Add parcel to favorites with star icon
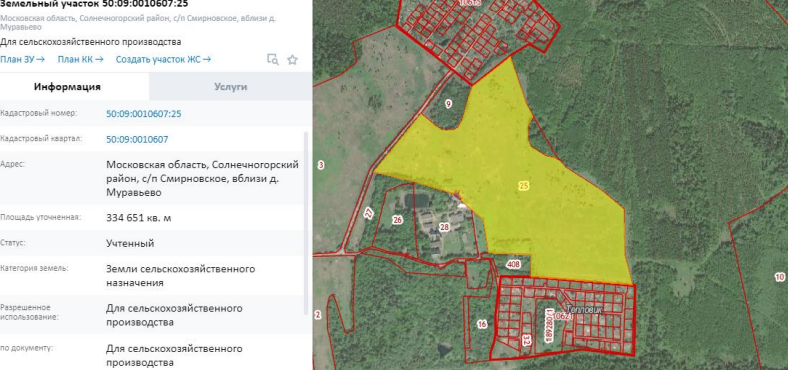 point(292,60)
